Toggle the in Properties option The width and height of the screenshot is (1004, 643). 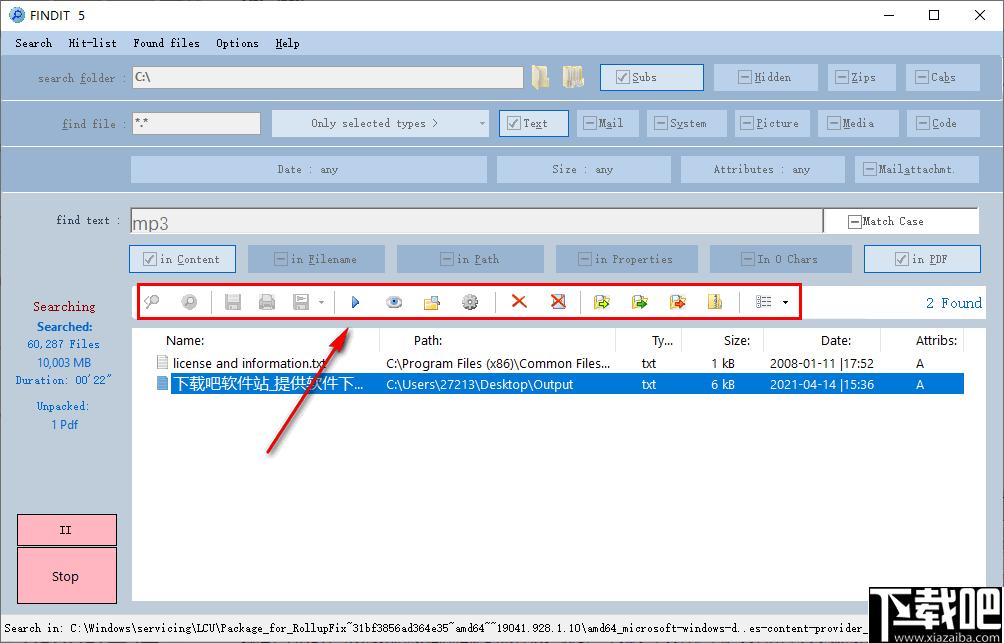(627, 259)
